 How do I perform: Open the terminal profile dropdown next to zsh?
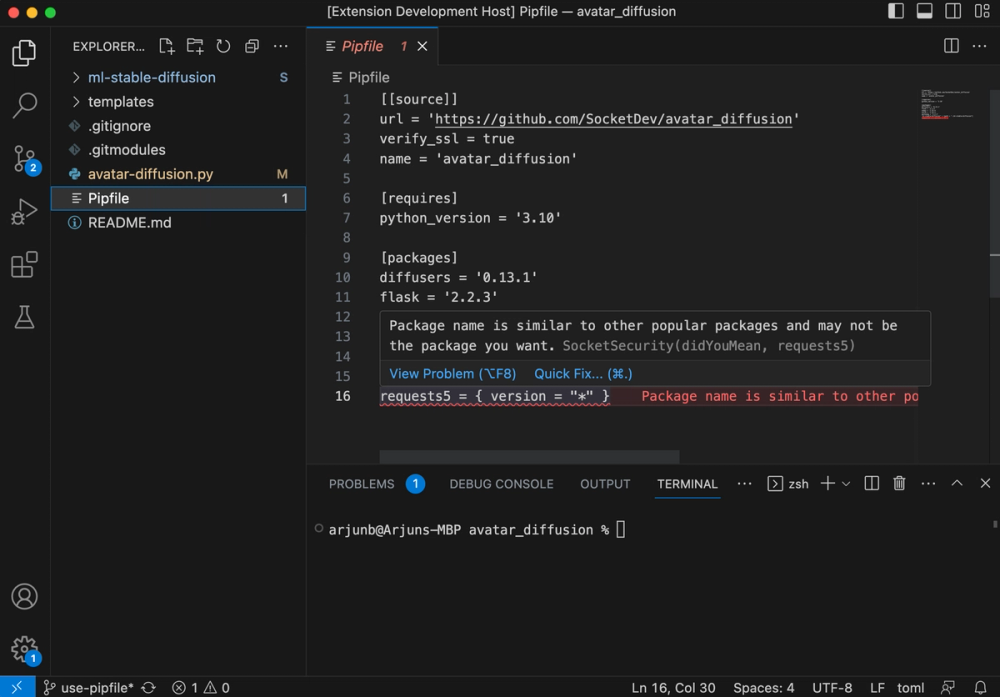pos(845,483)
